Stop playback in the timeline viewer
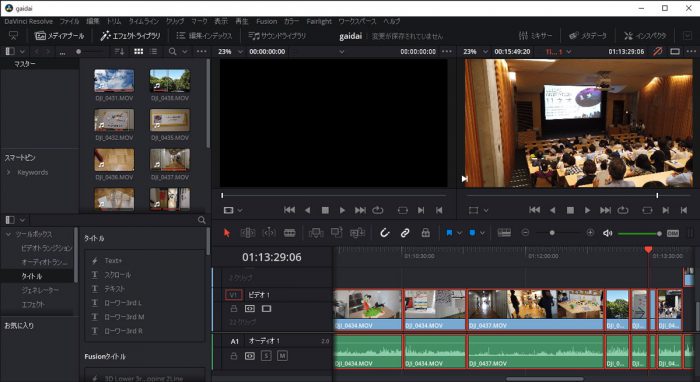 coord(570,210)
